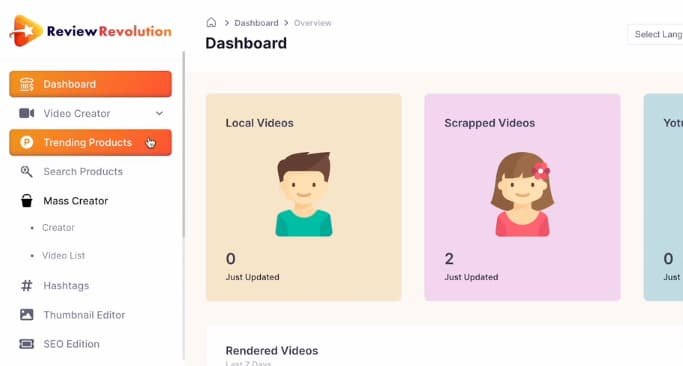Click Just Updated under Scrapped Videos
Screen dimensions: 683x366
pyautogui.click(x=471, y=277)
